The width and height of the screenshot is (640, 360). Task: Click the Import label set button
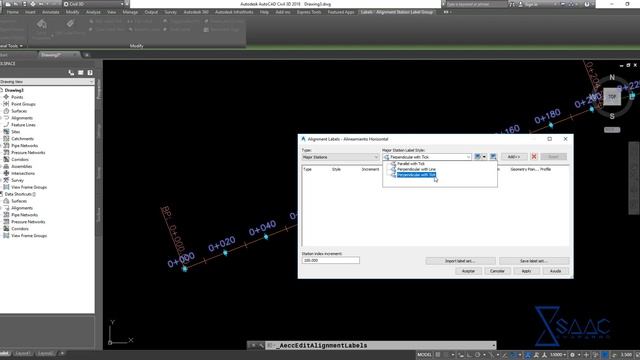click(460, 261)
